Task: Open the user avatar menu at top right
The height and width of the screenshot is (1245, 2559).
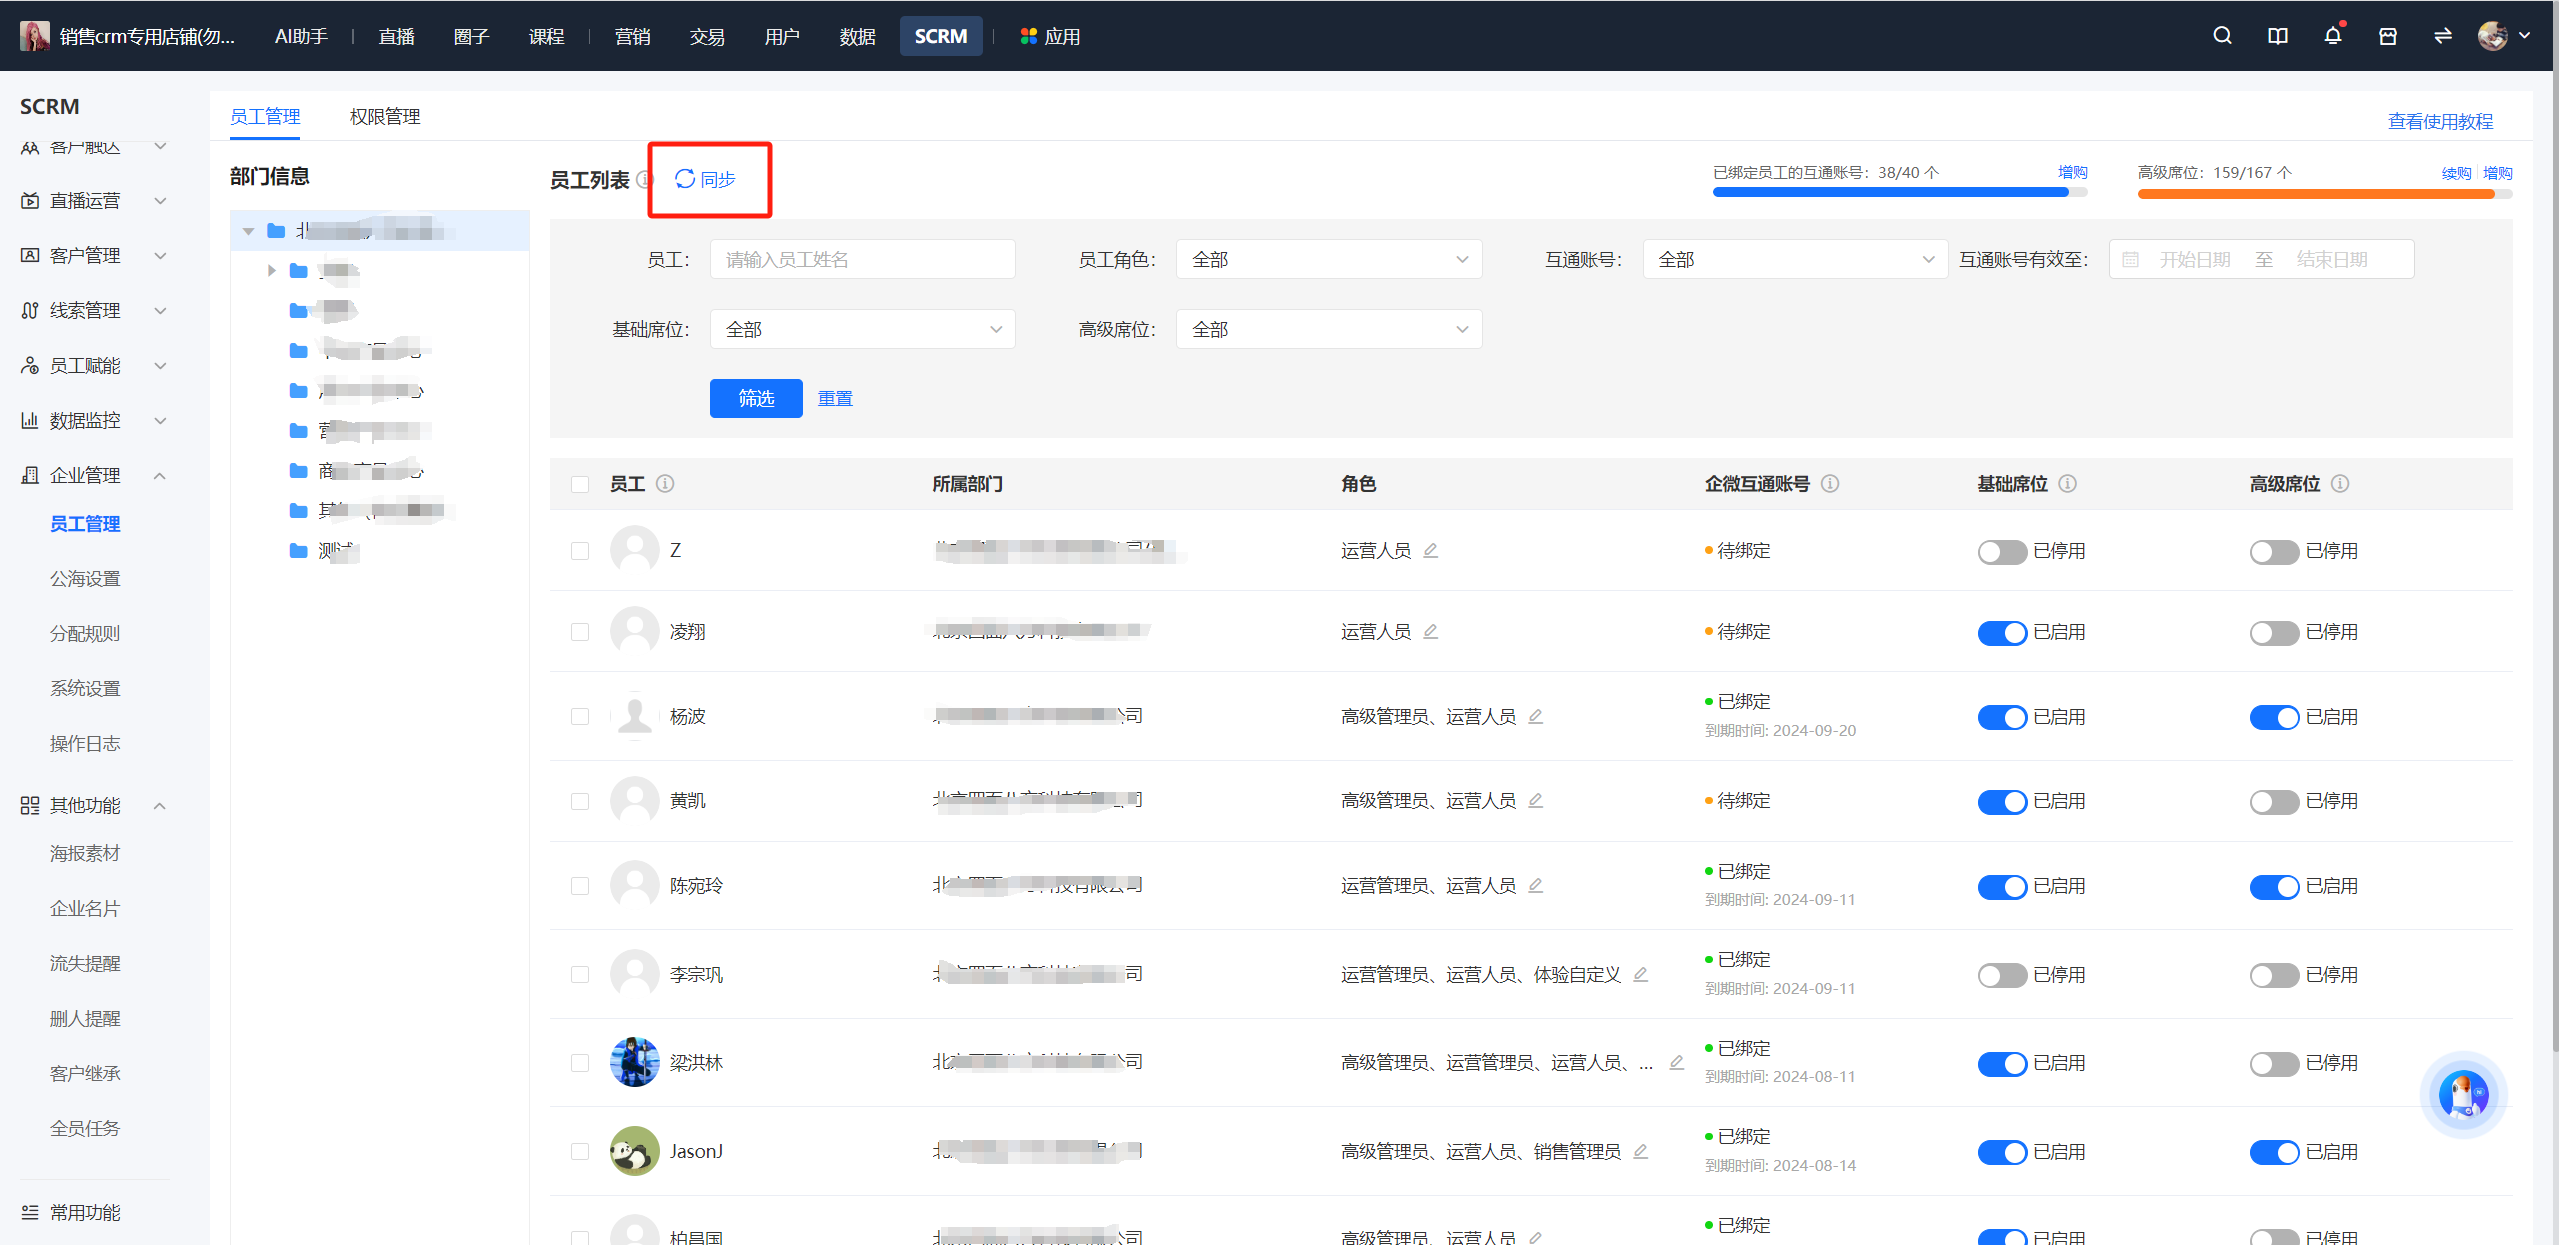Action: click(x=2504, y=36)
